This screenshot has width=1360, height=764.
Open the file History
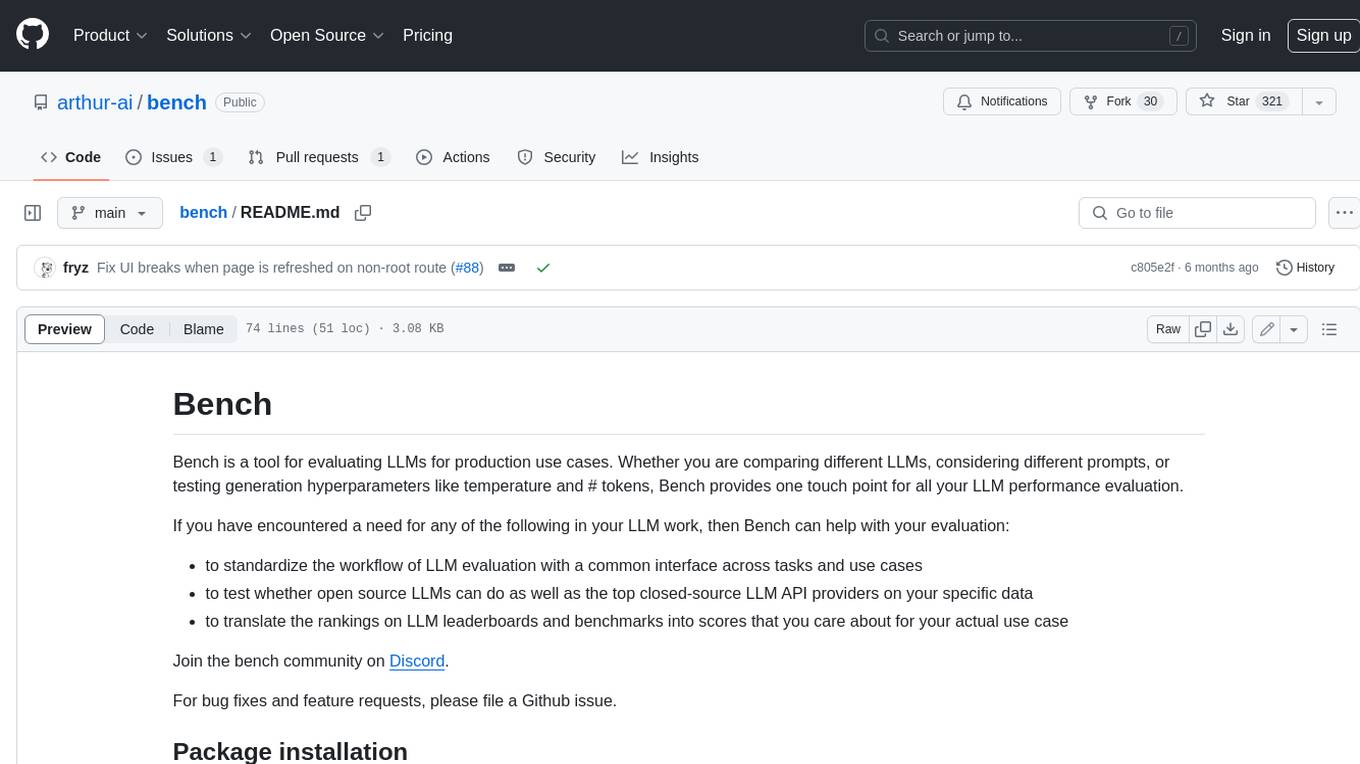point(1305,268)
